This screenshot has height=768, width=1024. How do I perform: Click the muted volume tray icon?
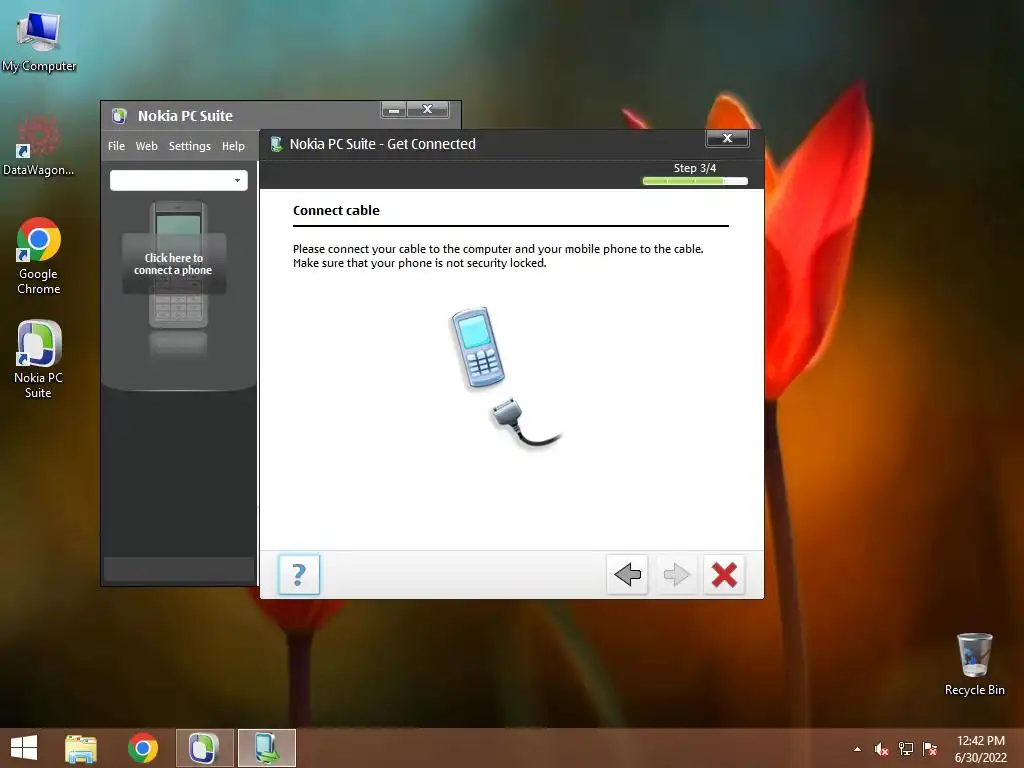tap(881, 749)
